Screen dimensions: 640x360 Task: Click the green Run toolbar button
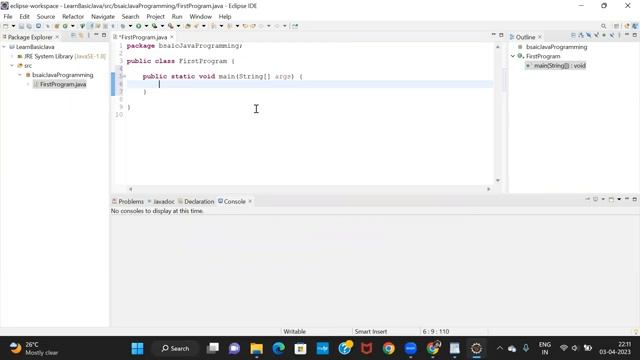click(139, 26)
